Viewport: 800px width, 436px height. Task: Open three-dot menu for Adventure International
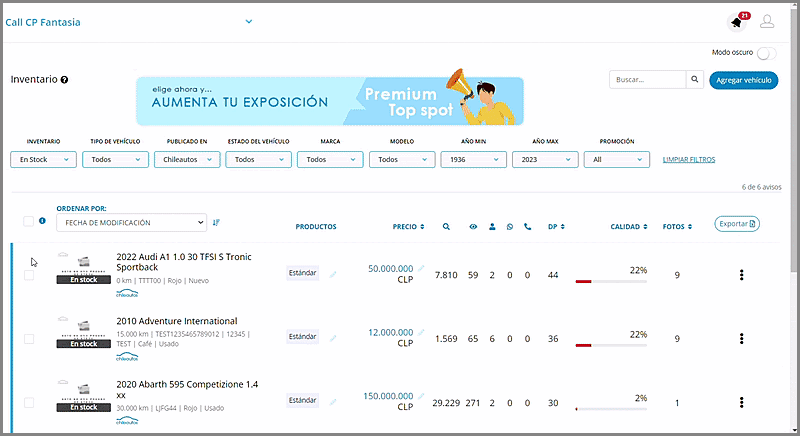click(741, 339)
